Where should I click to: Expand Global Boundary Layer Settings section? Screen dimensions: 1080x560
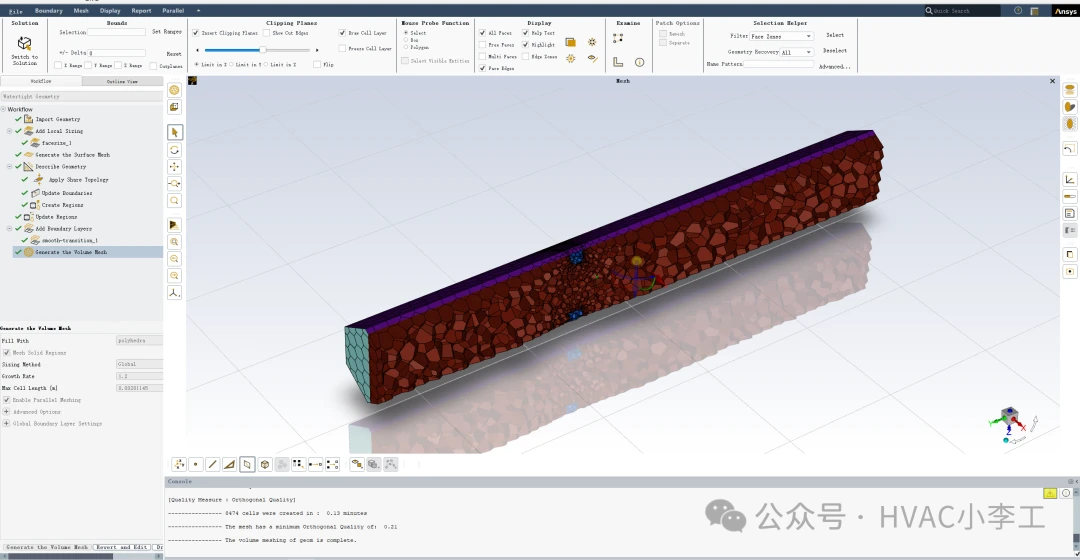point(6,424)
